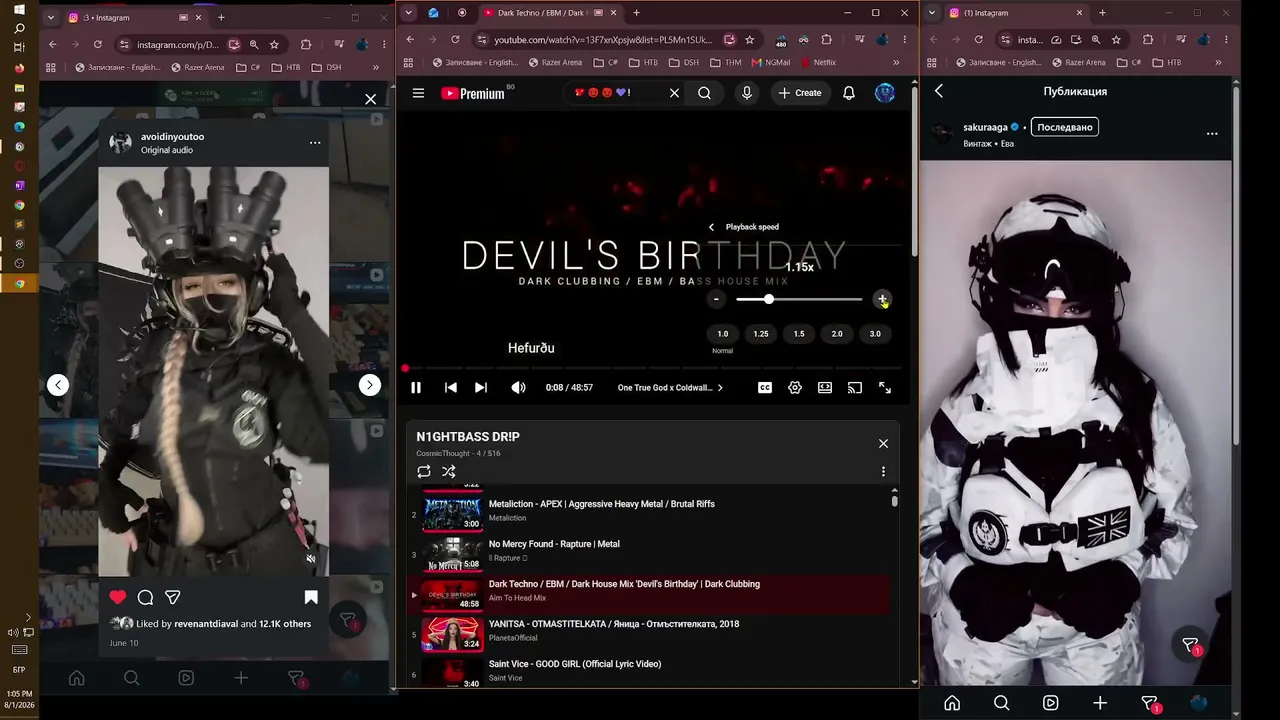The width and height of the screenshot is (1280, 720).
Task: Toggle shuffle for the N1GHTBASS DR!P playlist
Action: (449, 471)
